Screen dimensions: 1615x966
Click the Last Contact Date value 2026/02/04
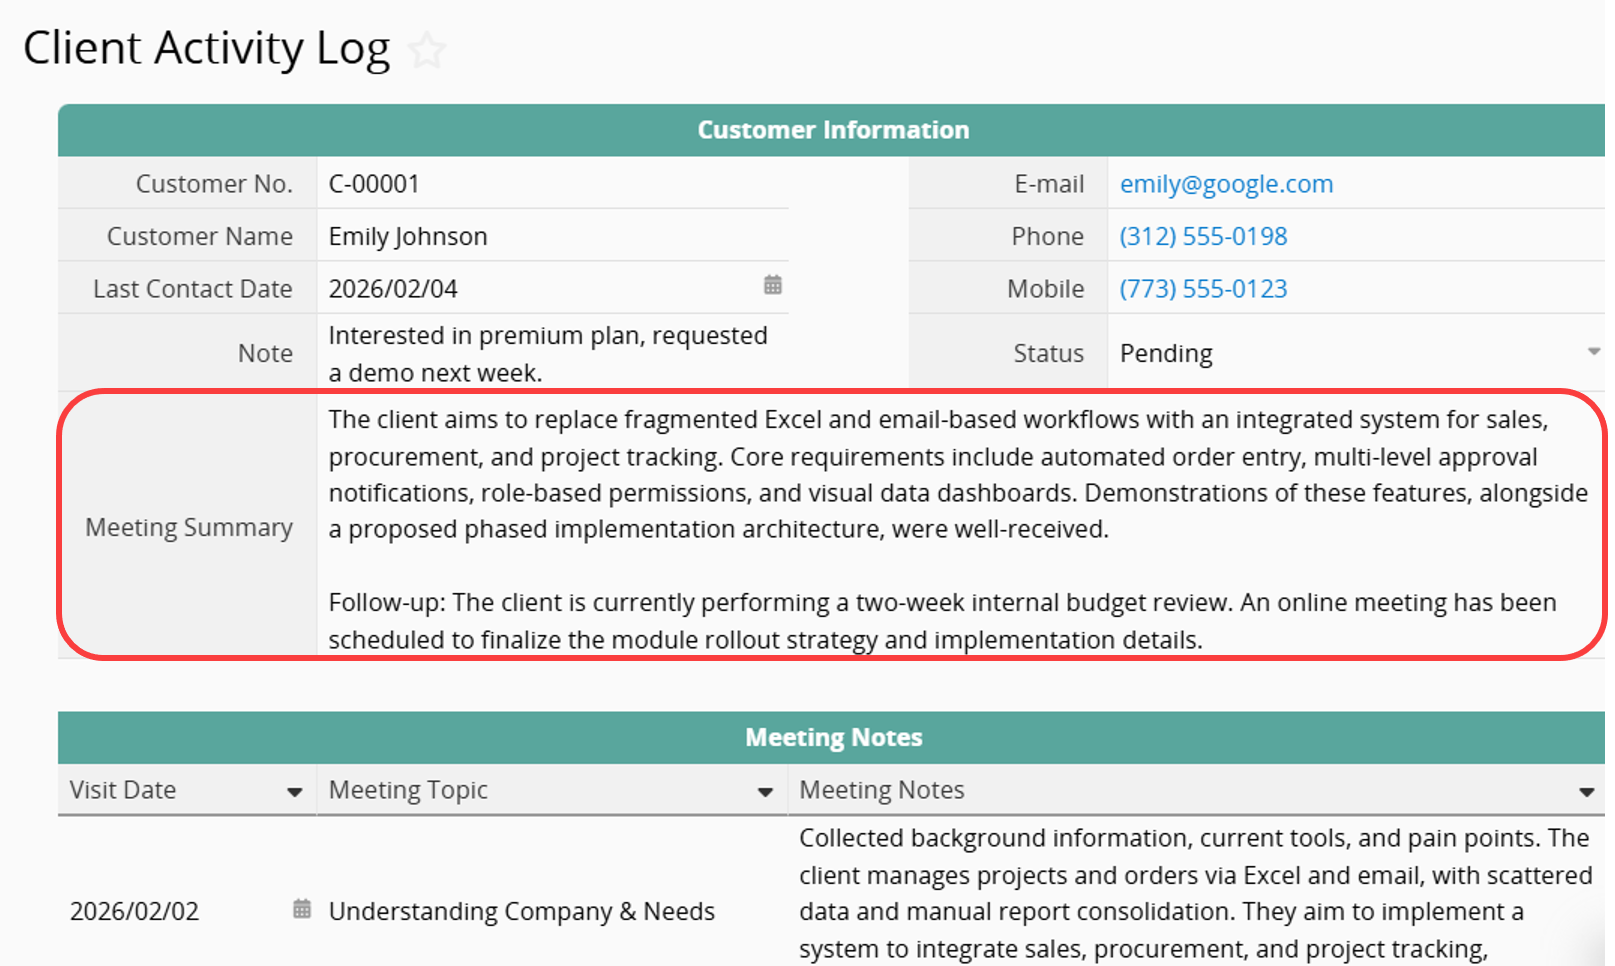click(393, 289)
